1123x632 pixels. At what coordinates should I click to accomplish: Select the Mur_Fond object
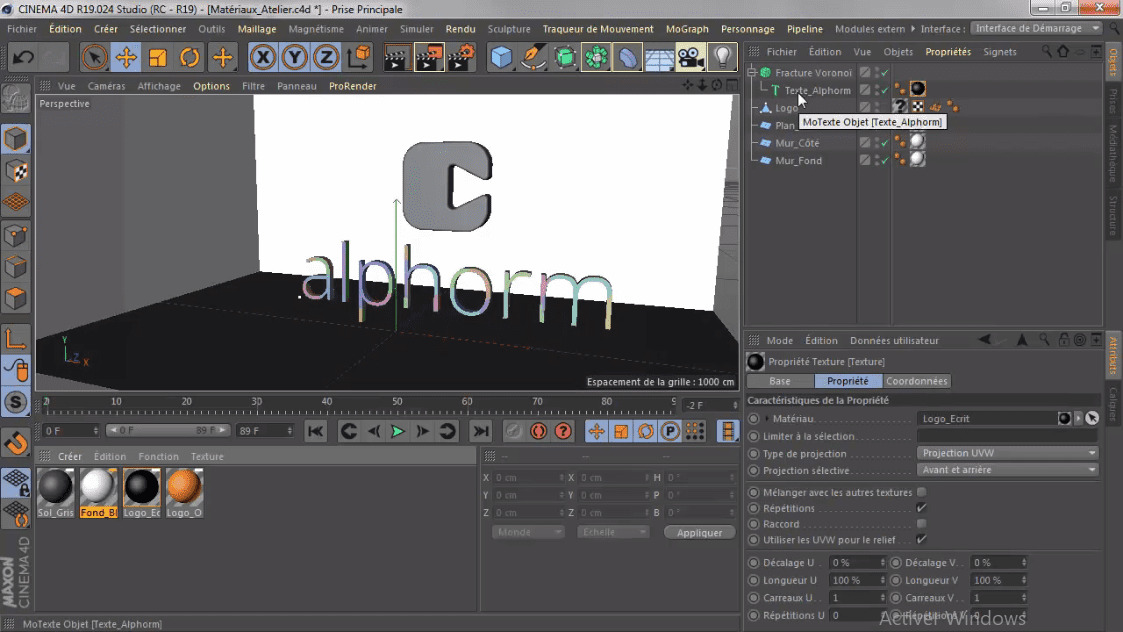pos(798,161)
